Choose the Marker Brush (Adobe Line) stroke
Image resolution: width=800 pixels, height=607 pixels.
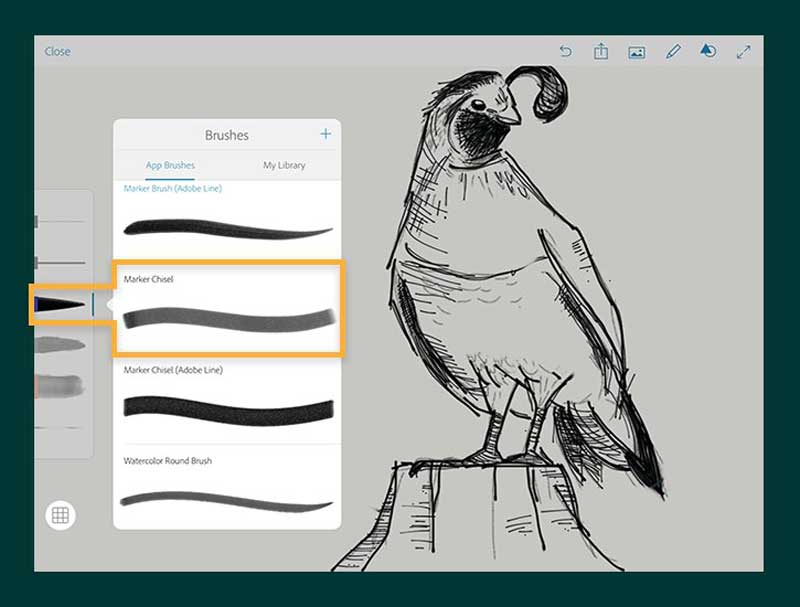pyautogui.click(x=227, y=228)
